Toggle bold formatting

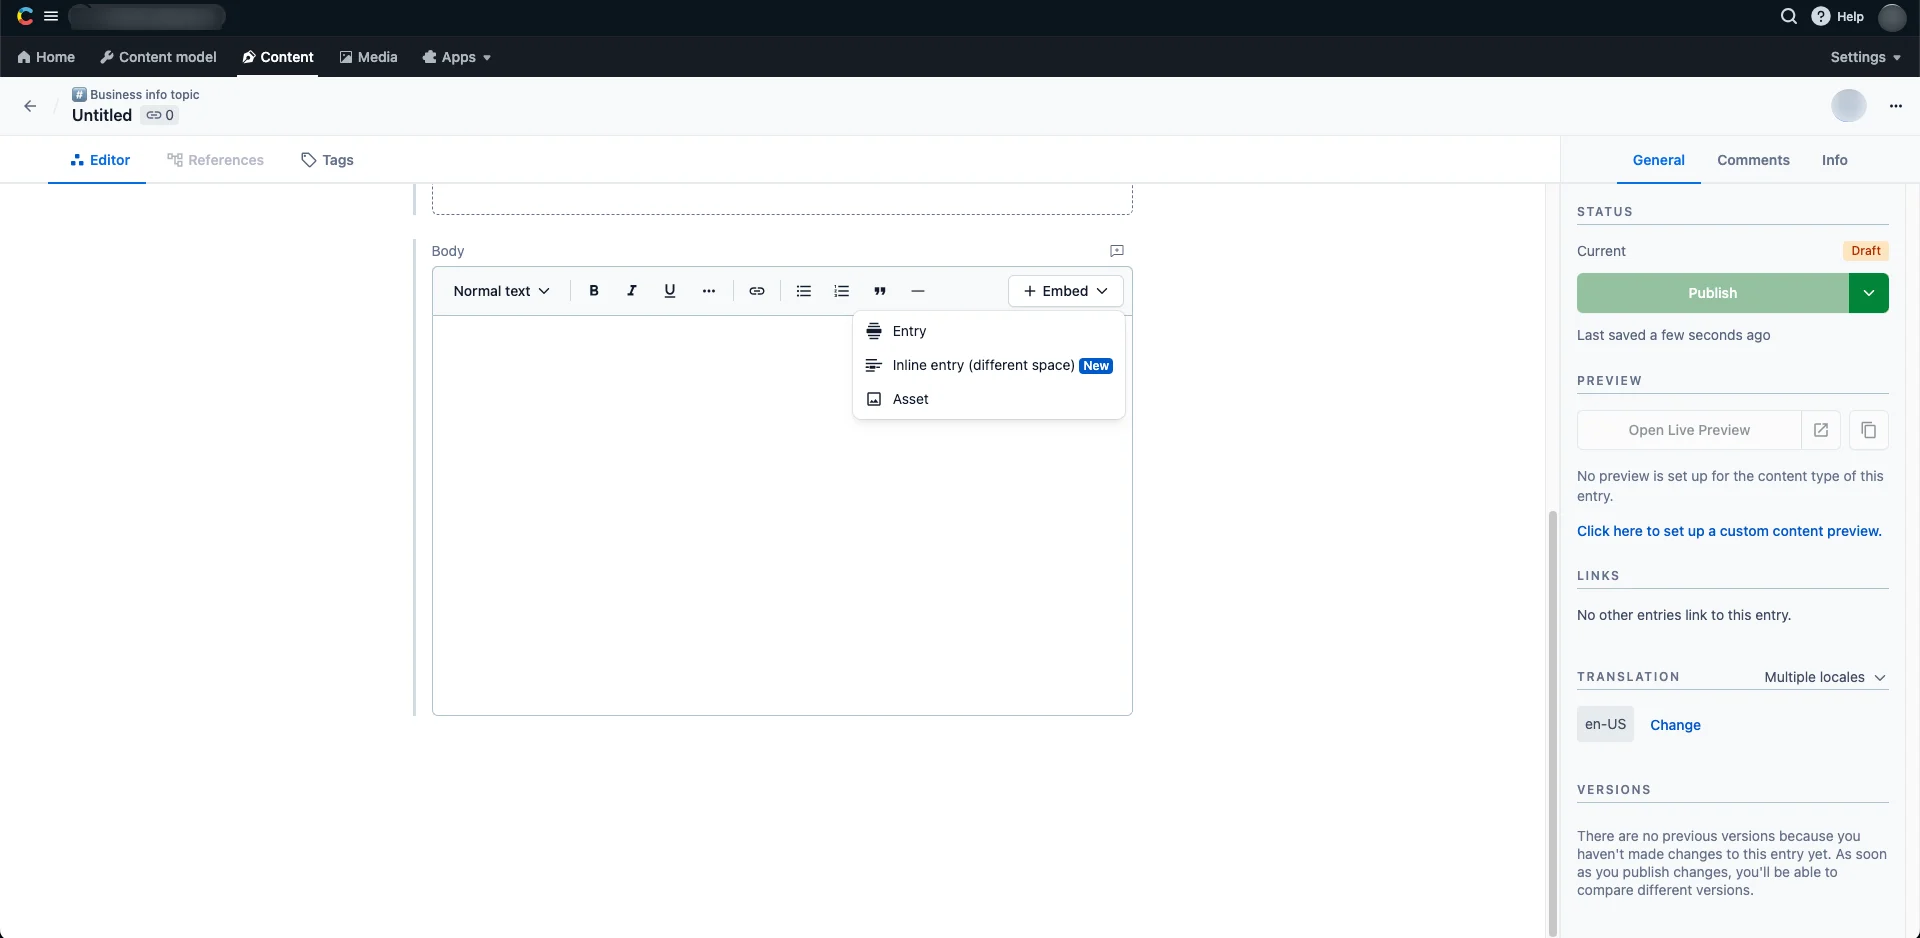(x=594, y=291)
